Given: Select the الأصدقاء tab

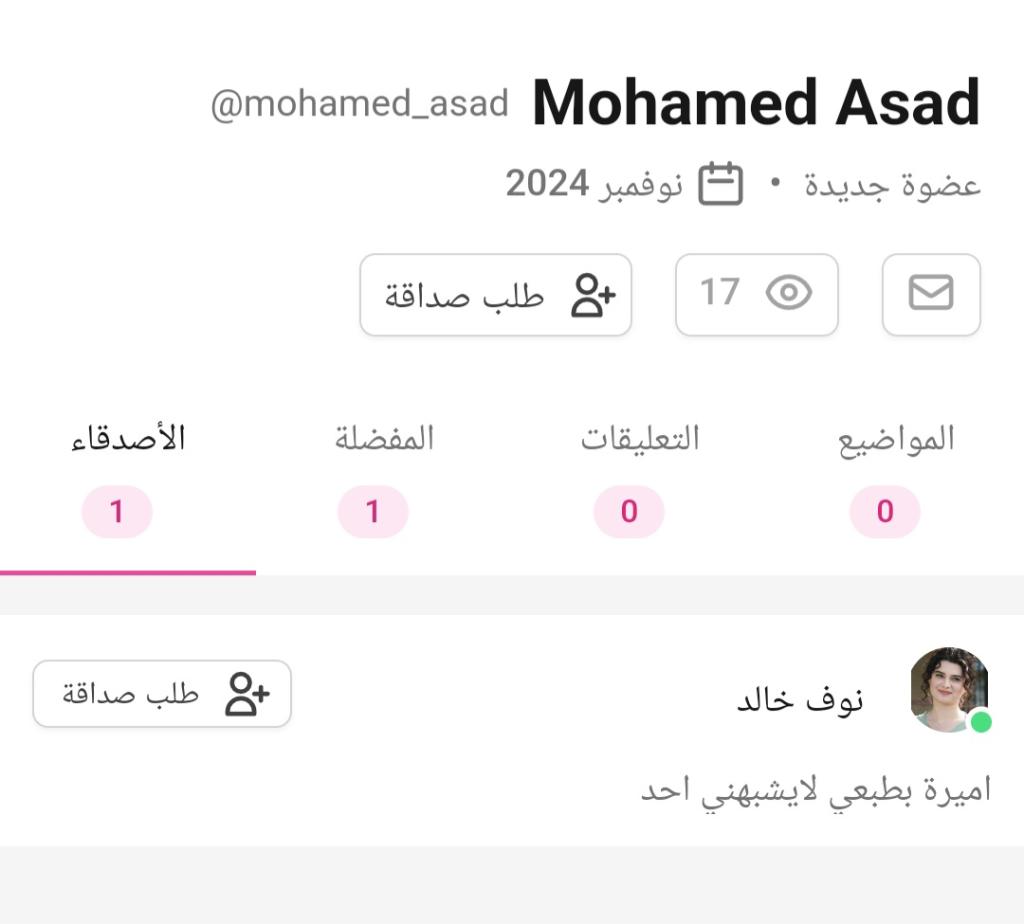Looking at the screenshot, I should 128,439.
